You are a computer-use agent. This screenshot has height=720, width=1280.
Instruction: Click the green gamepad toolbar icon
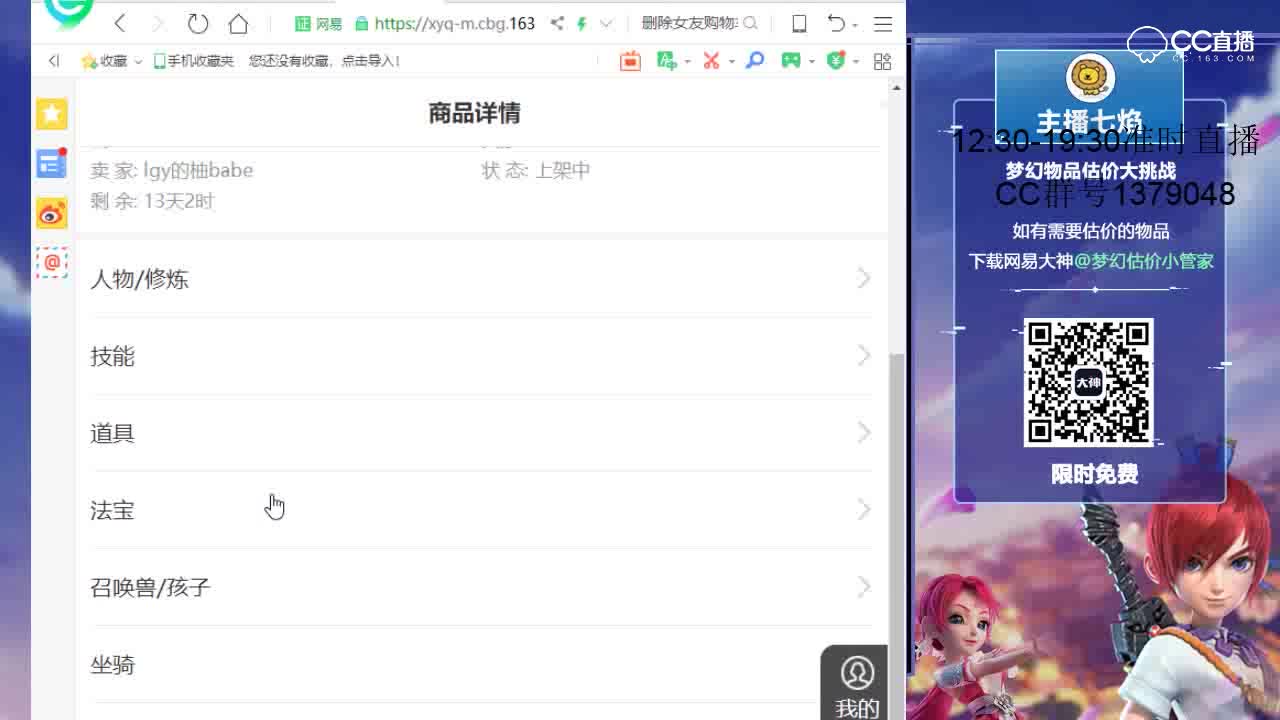(x=791, y=61)
